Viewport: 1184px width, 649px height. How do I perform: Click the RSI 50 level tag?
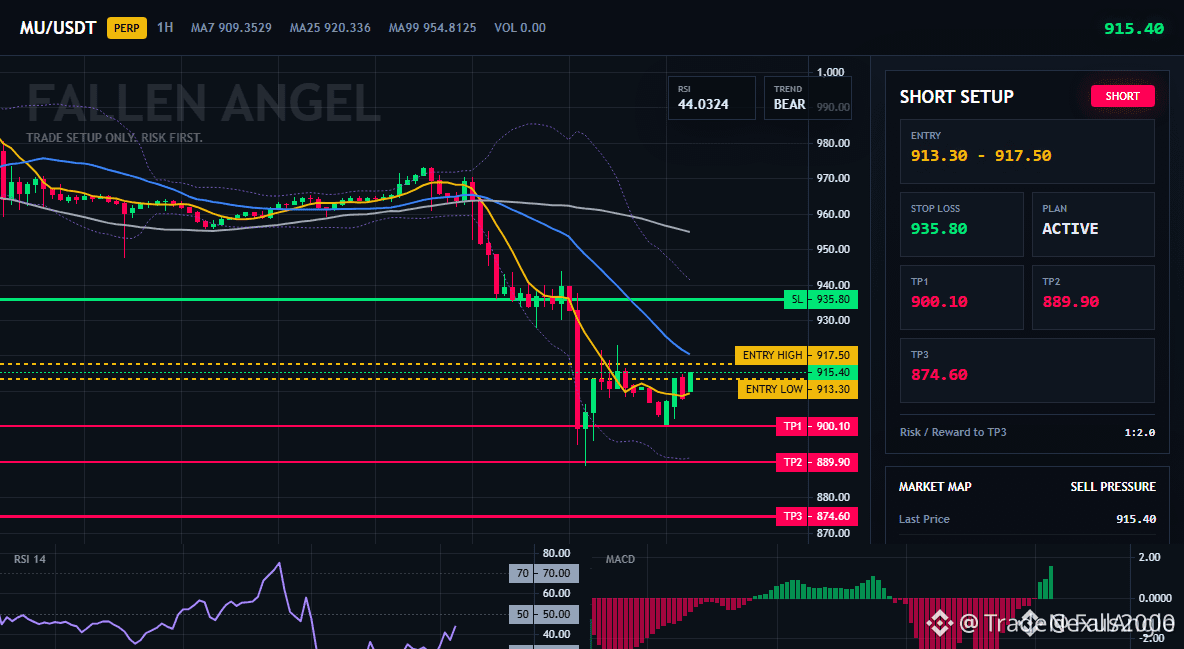[544, 614]
